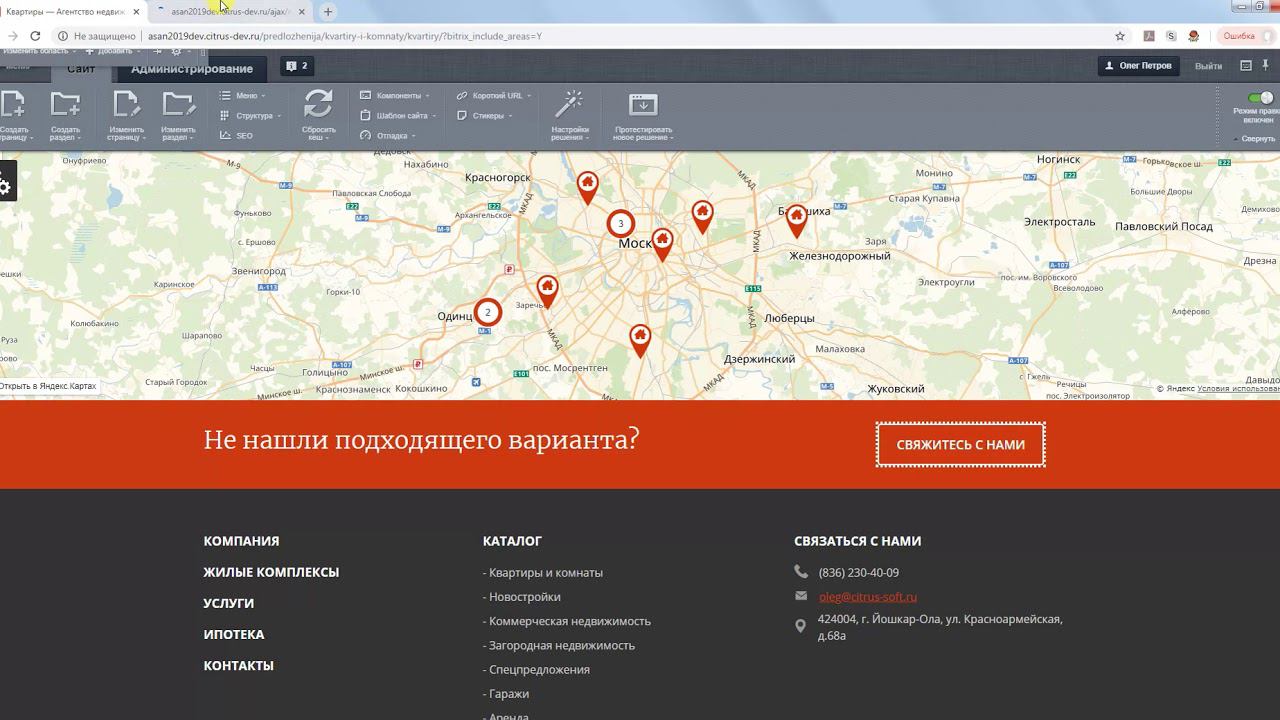This screenshot has height=720, width=1280.
Task: Open the Добавить dropdown in the floating toolbar
Action: (113, 51)
